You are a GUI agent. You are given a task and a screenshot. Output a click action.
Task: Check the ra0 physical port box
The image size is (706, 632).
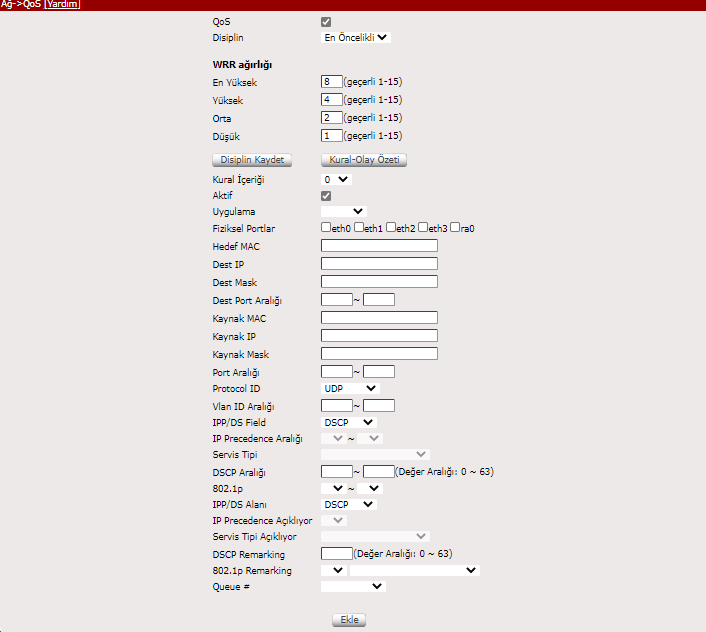coord(455,227)
